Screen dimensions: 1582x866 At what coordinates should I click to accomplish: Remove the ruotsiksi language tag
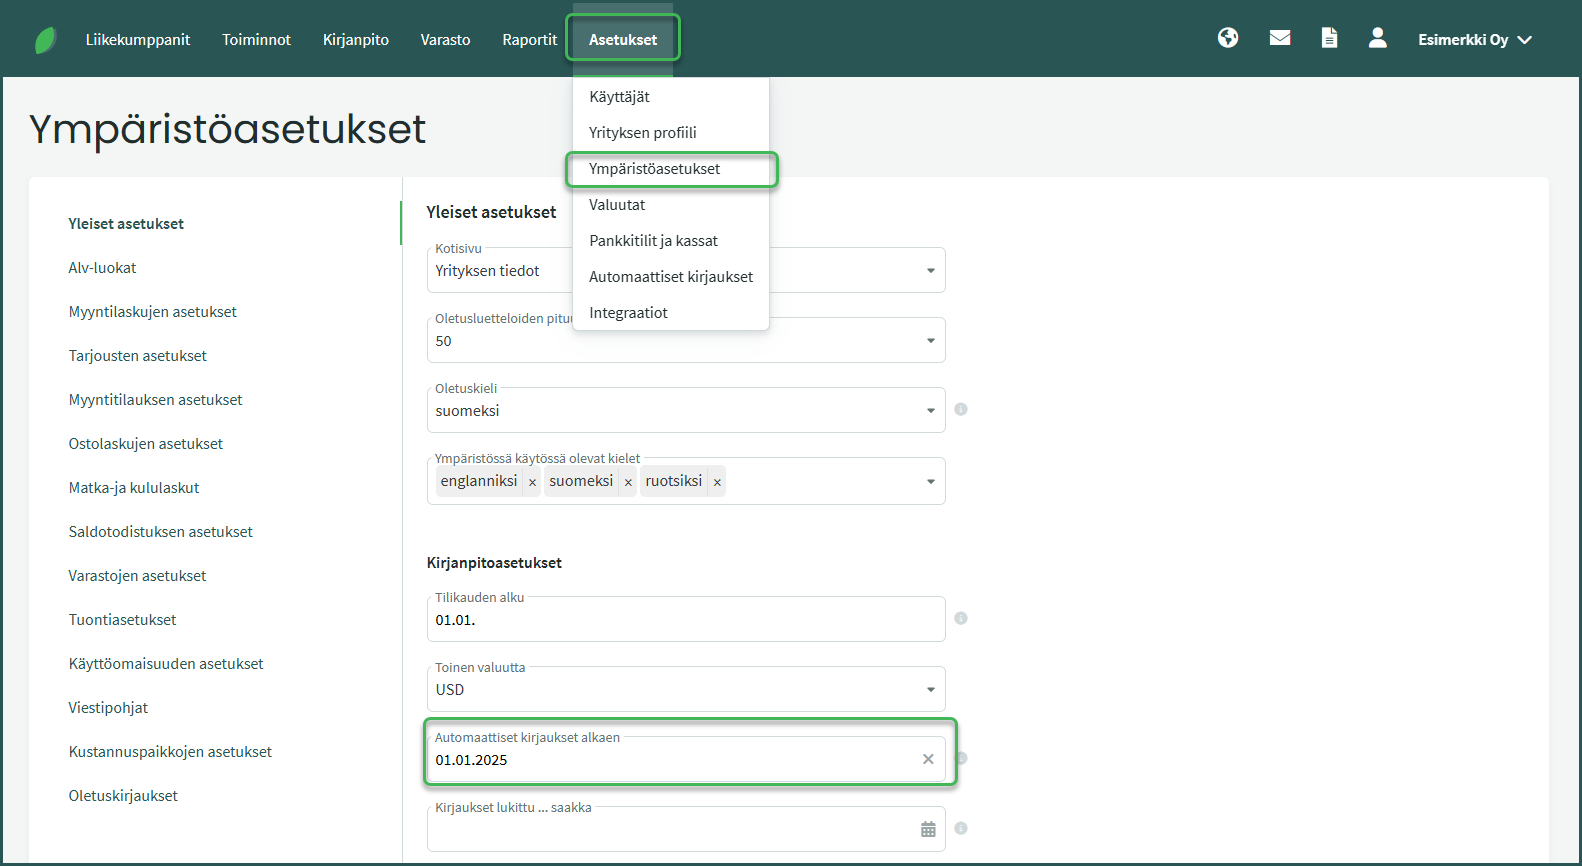[717, 482]
